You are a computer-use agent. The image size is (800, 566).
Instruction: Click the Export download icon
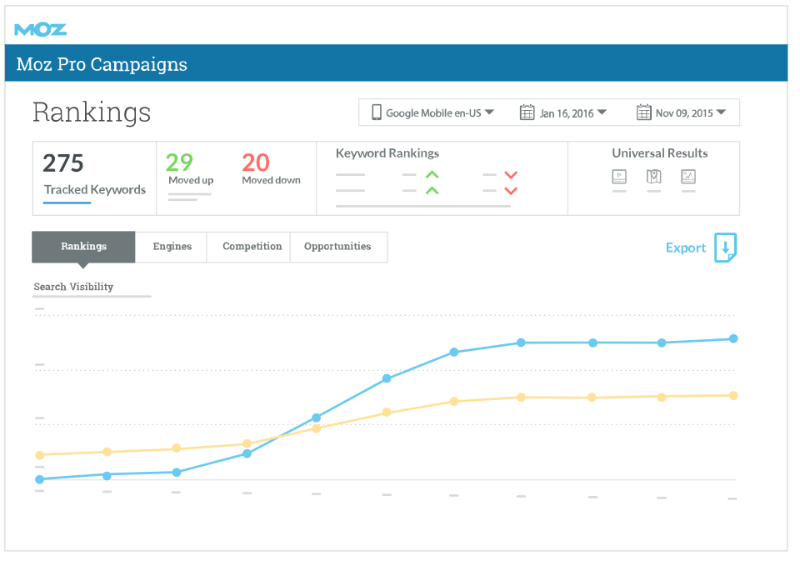click(x=725, y=248)
